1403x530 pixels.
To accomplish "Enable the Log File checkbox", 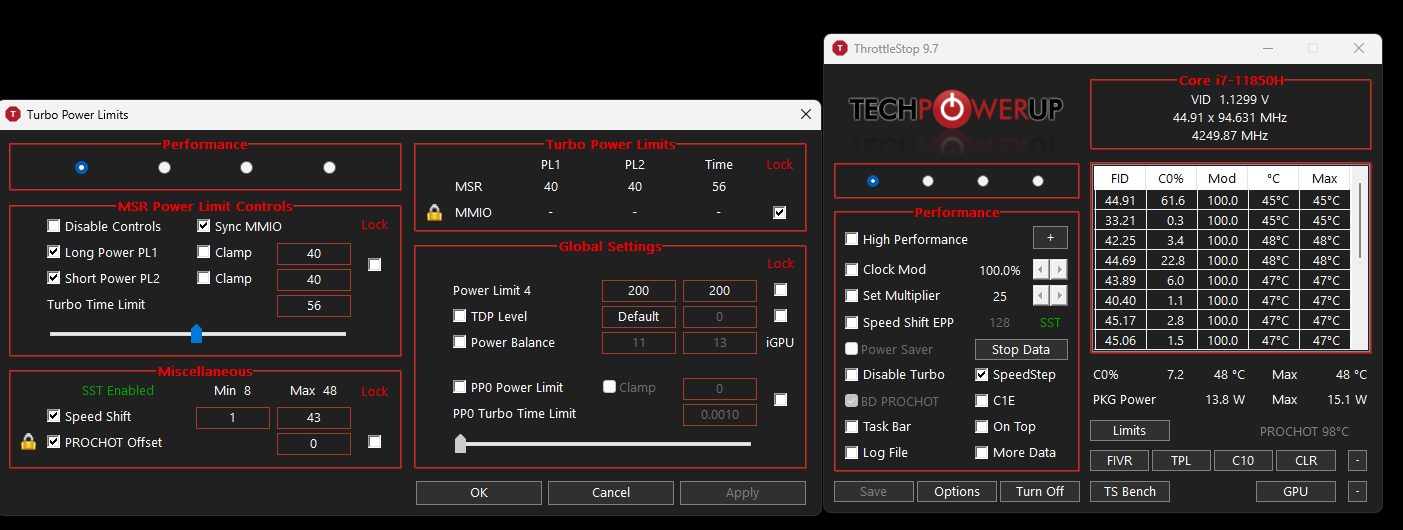I will point(852,453).
